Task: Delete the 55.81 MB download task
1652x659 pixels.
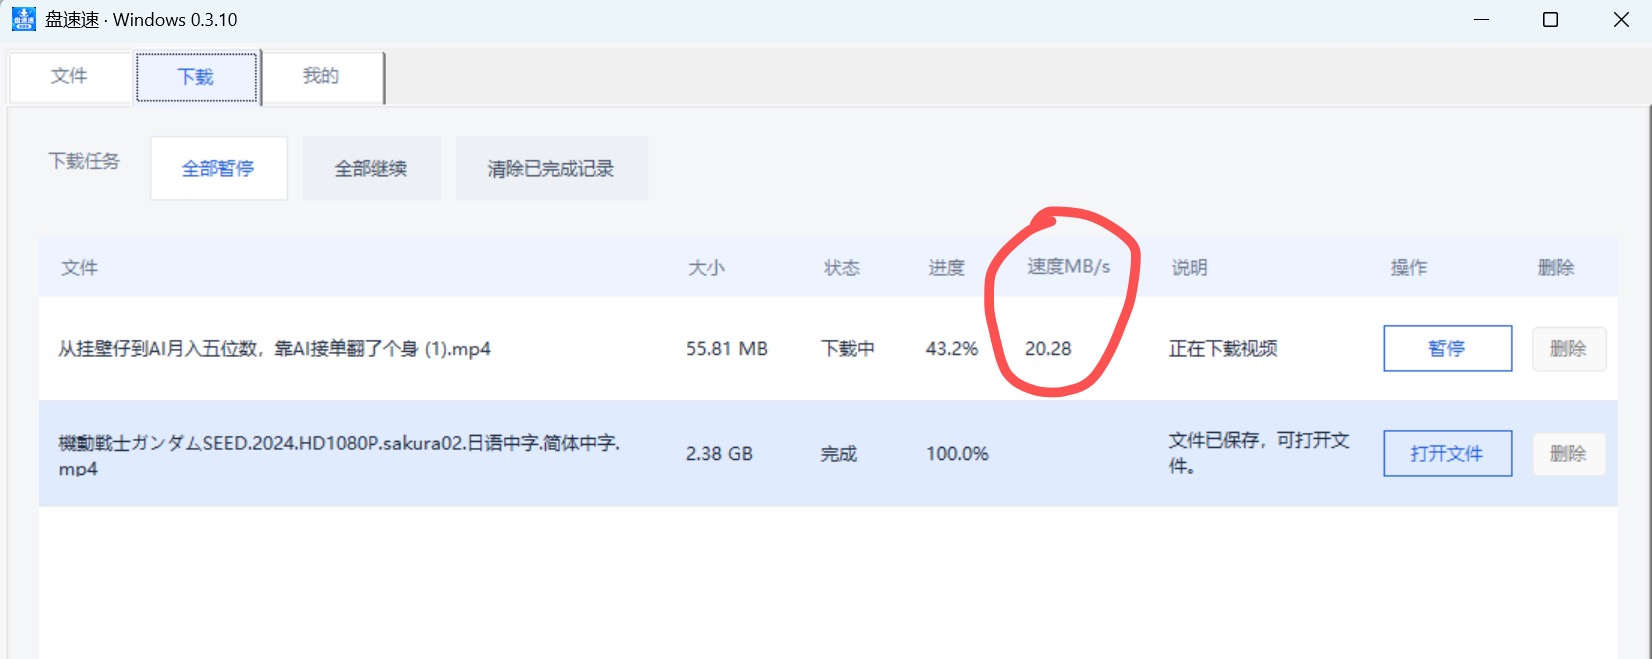Action: [1568, 348]
